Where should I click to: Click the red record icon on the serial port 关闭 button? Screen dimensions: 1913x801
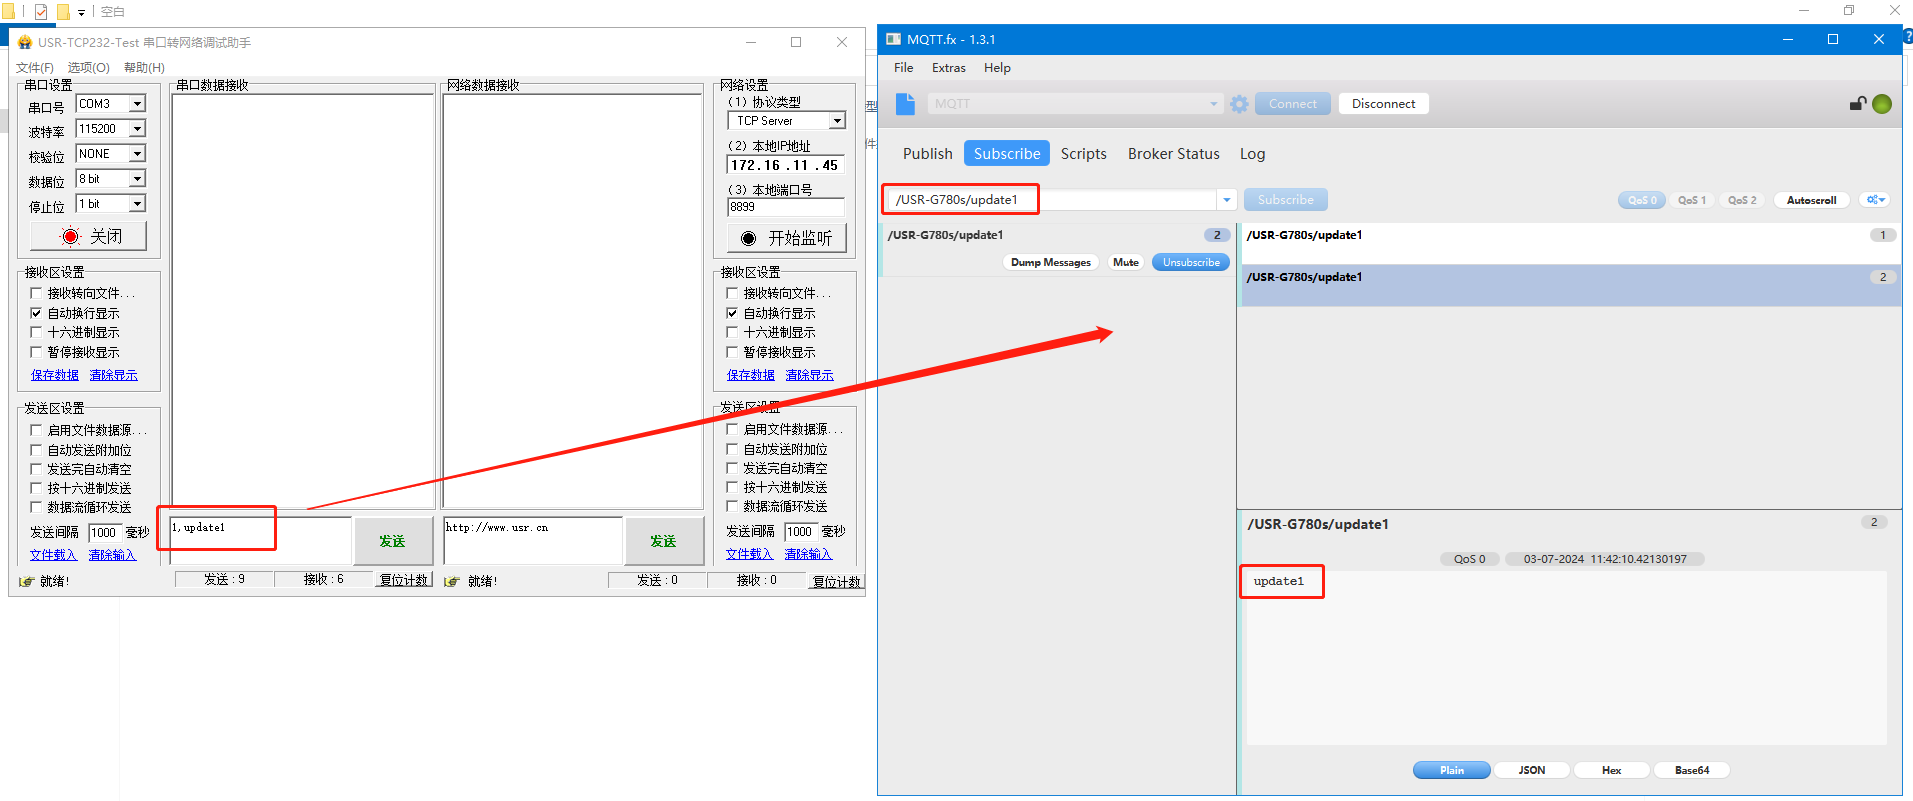tap(70, 237)
